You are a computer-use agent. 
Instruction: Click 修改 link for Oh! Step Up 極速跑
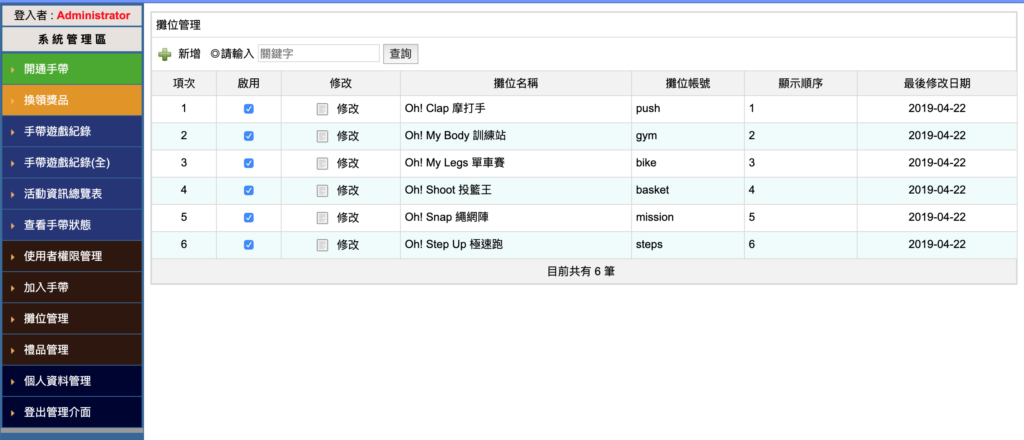pyautogui.click(x=347, y=245)
